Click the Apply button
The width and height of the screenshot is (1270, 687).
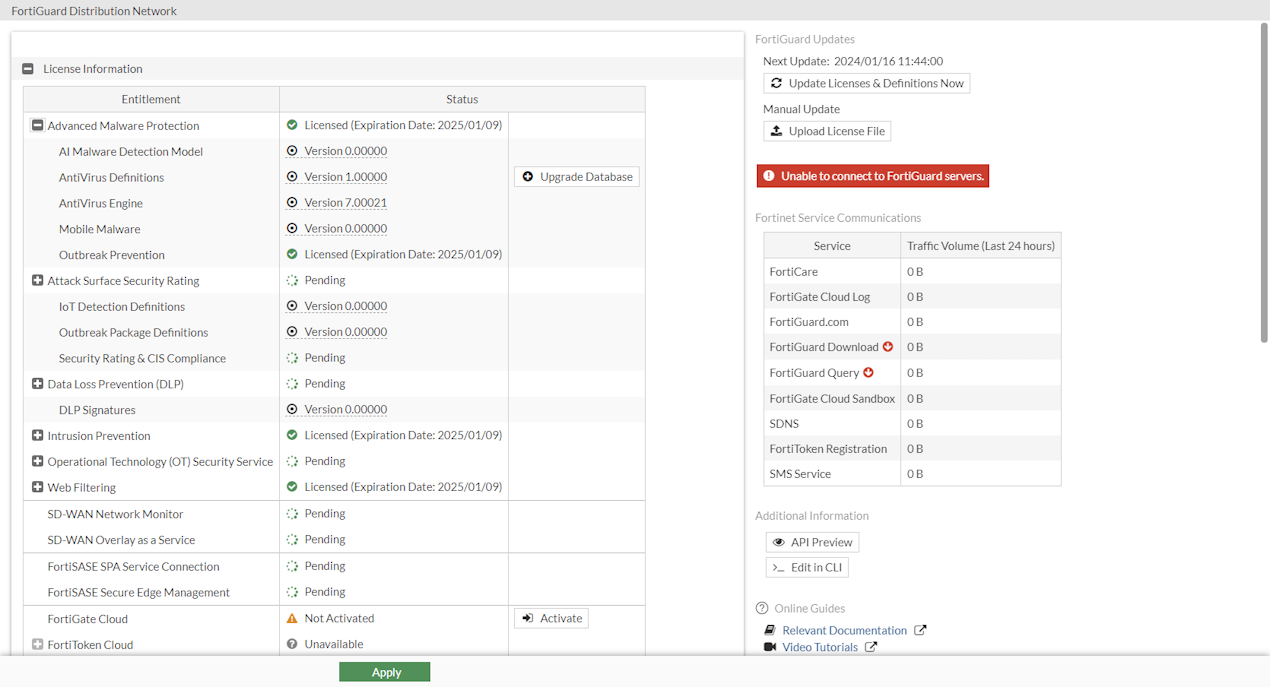[x=384, y=671]
